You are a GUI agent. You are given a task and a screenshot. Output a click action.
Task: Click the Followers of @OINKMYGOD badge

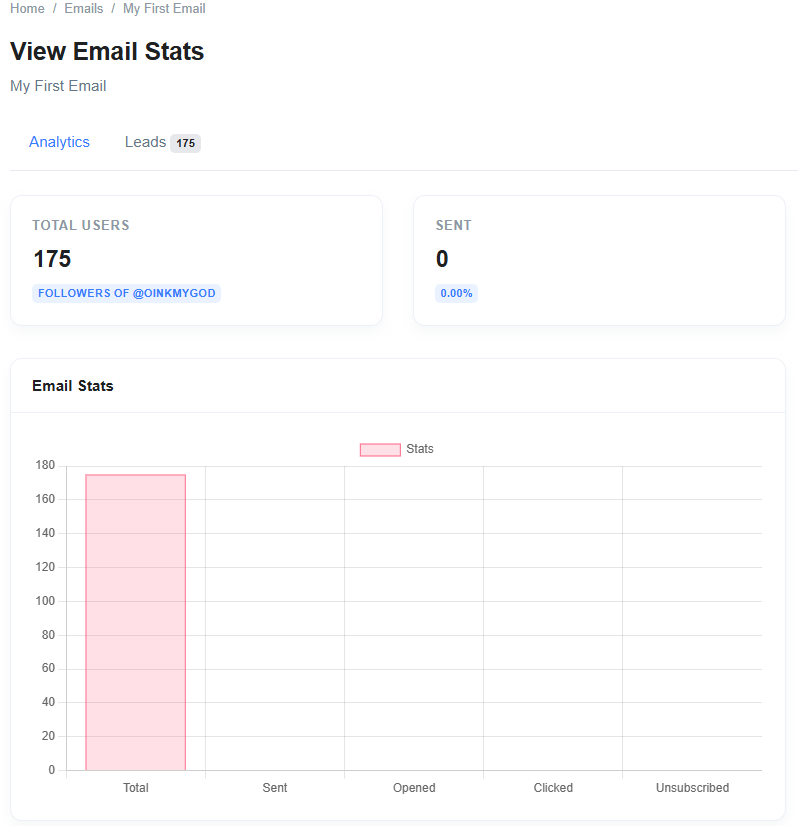tap(126, 293)
